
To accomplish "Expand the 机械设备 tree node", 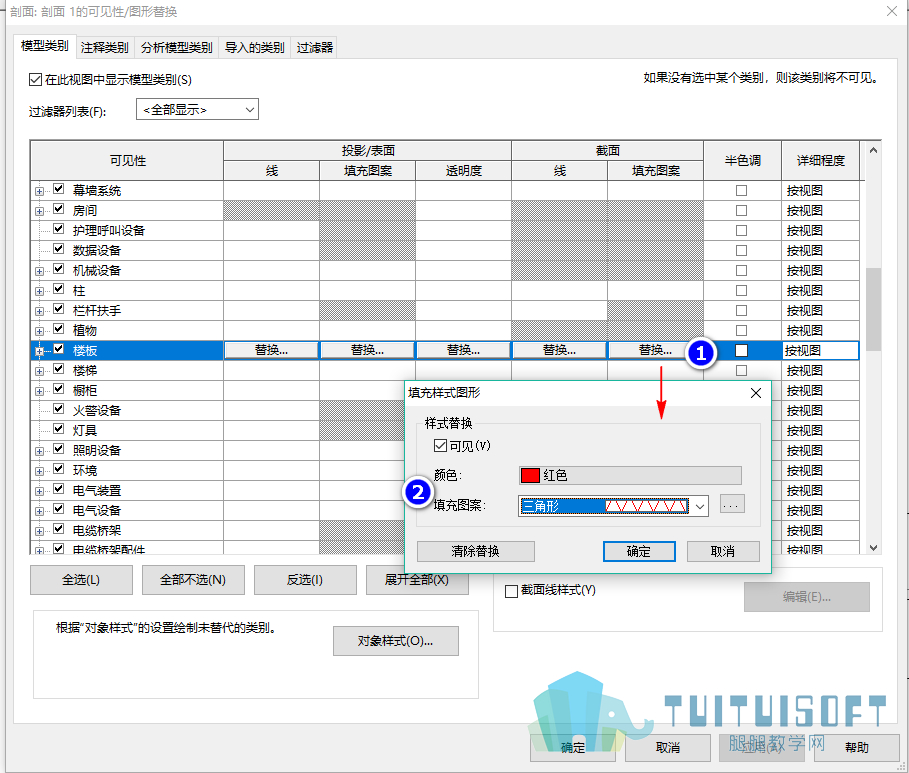I will (39, 271).
